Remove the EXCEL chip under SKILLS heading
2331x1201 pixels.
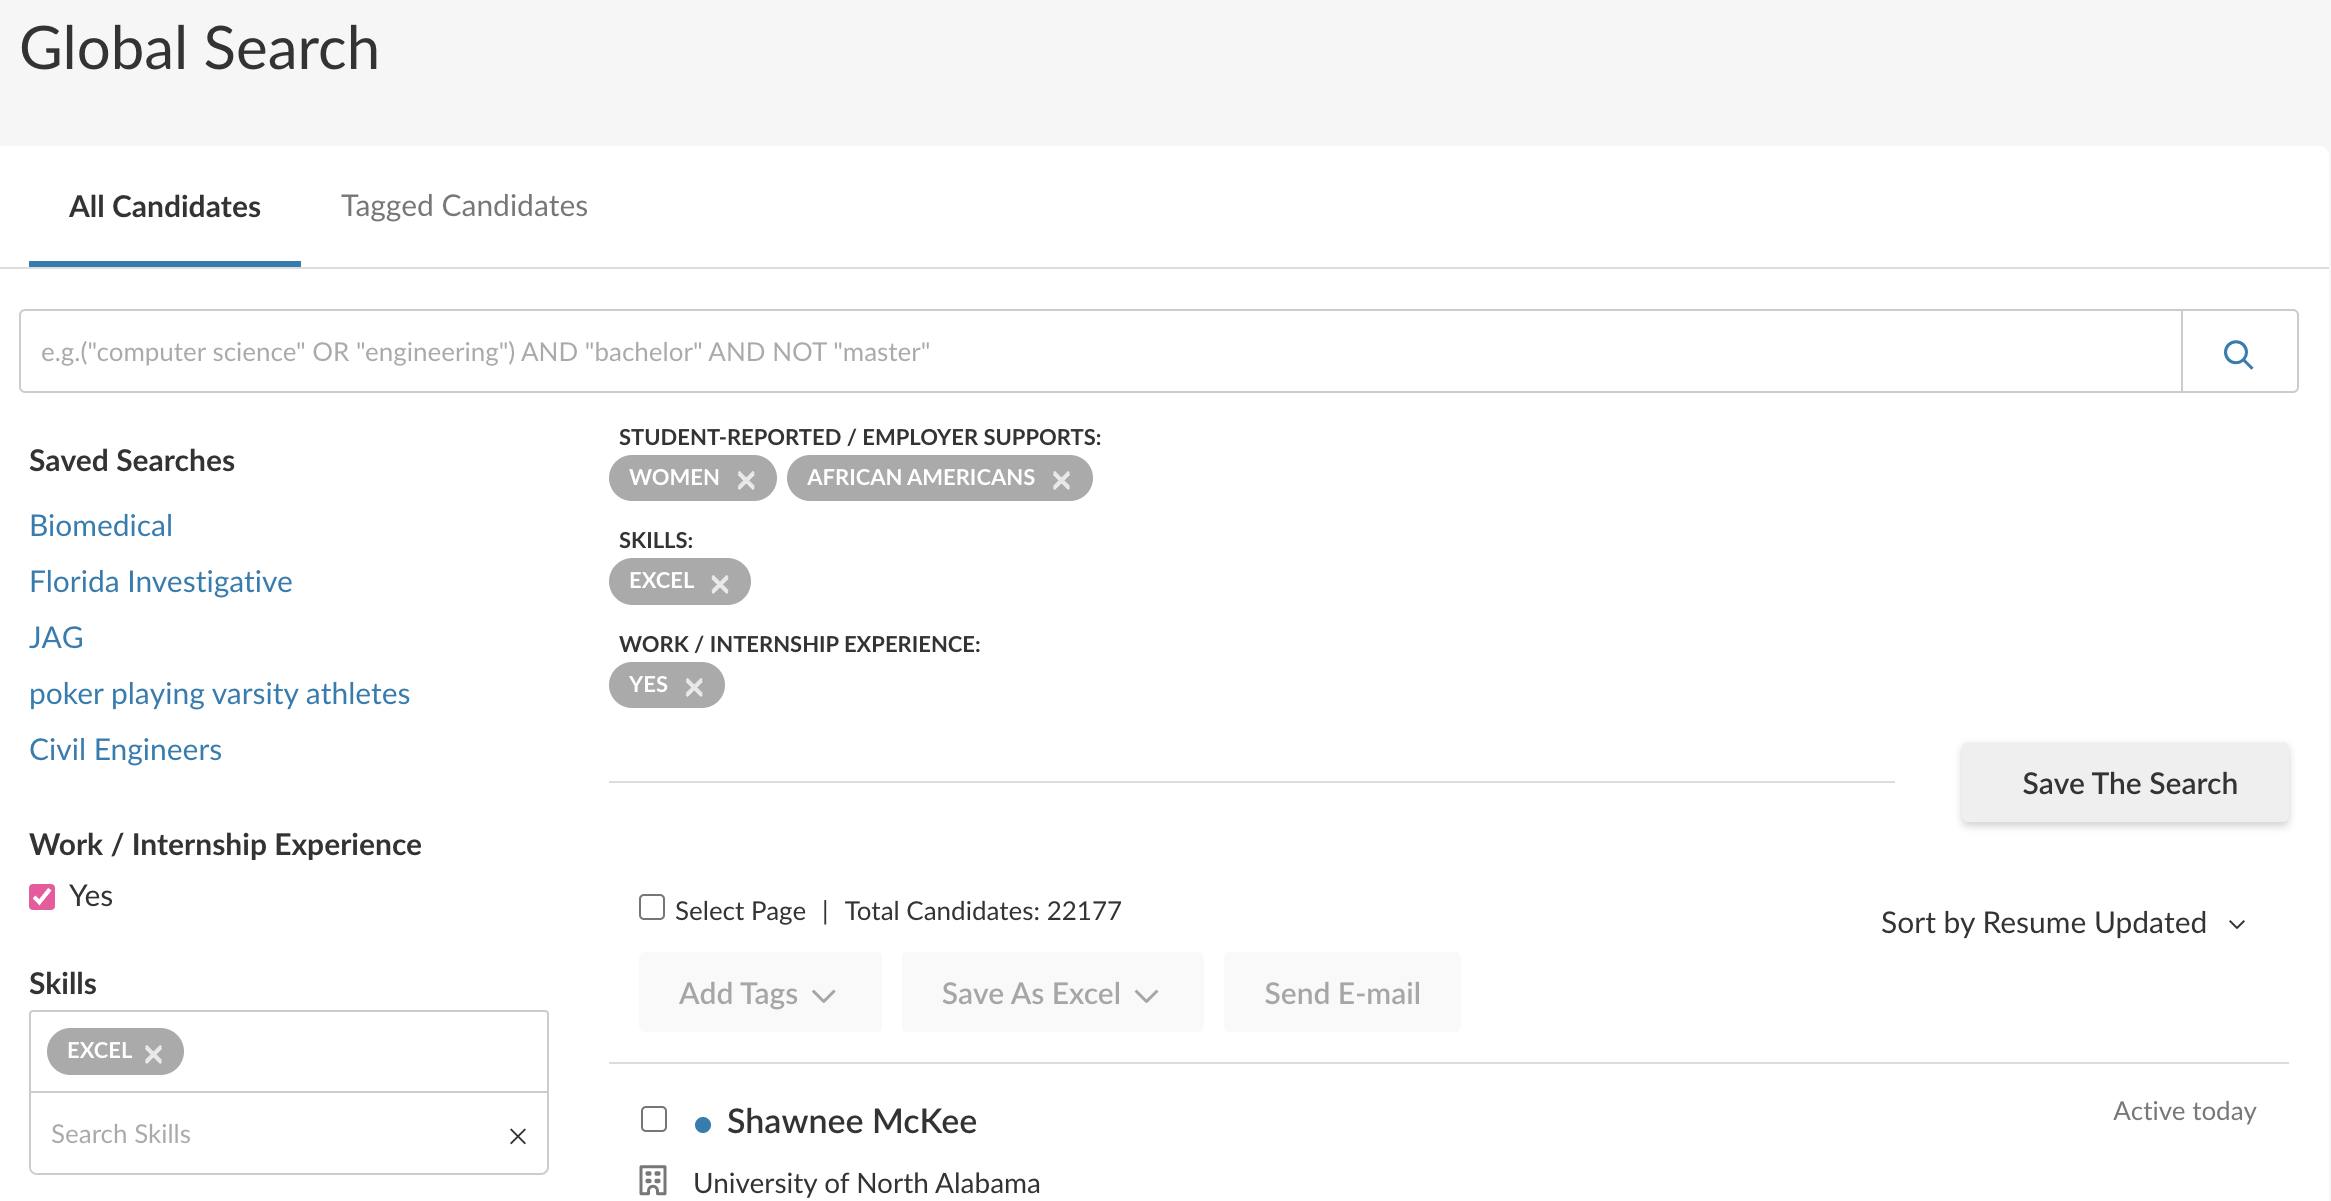[x=720, y=584]
